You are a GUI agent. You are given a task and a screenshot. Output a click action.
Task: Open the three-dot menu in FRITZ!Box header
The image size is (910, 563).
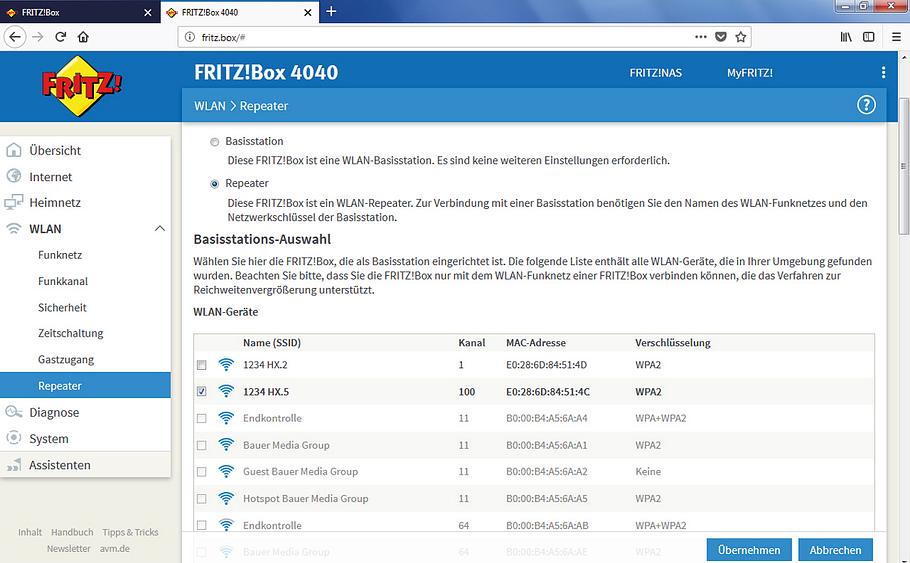click(x=883, y=73)
